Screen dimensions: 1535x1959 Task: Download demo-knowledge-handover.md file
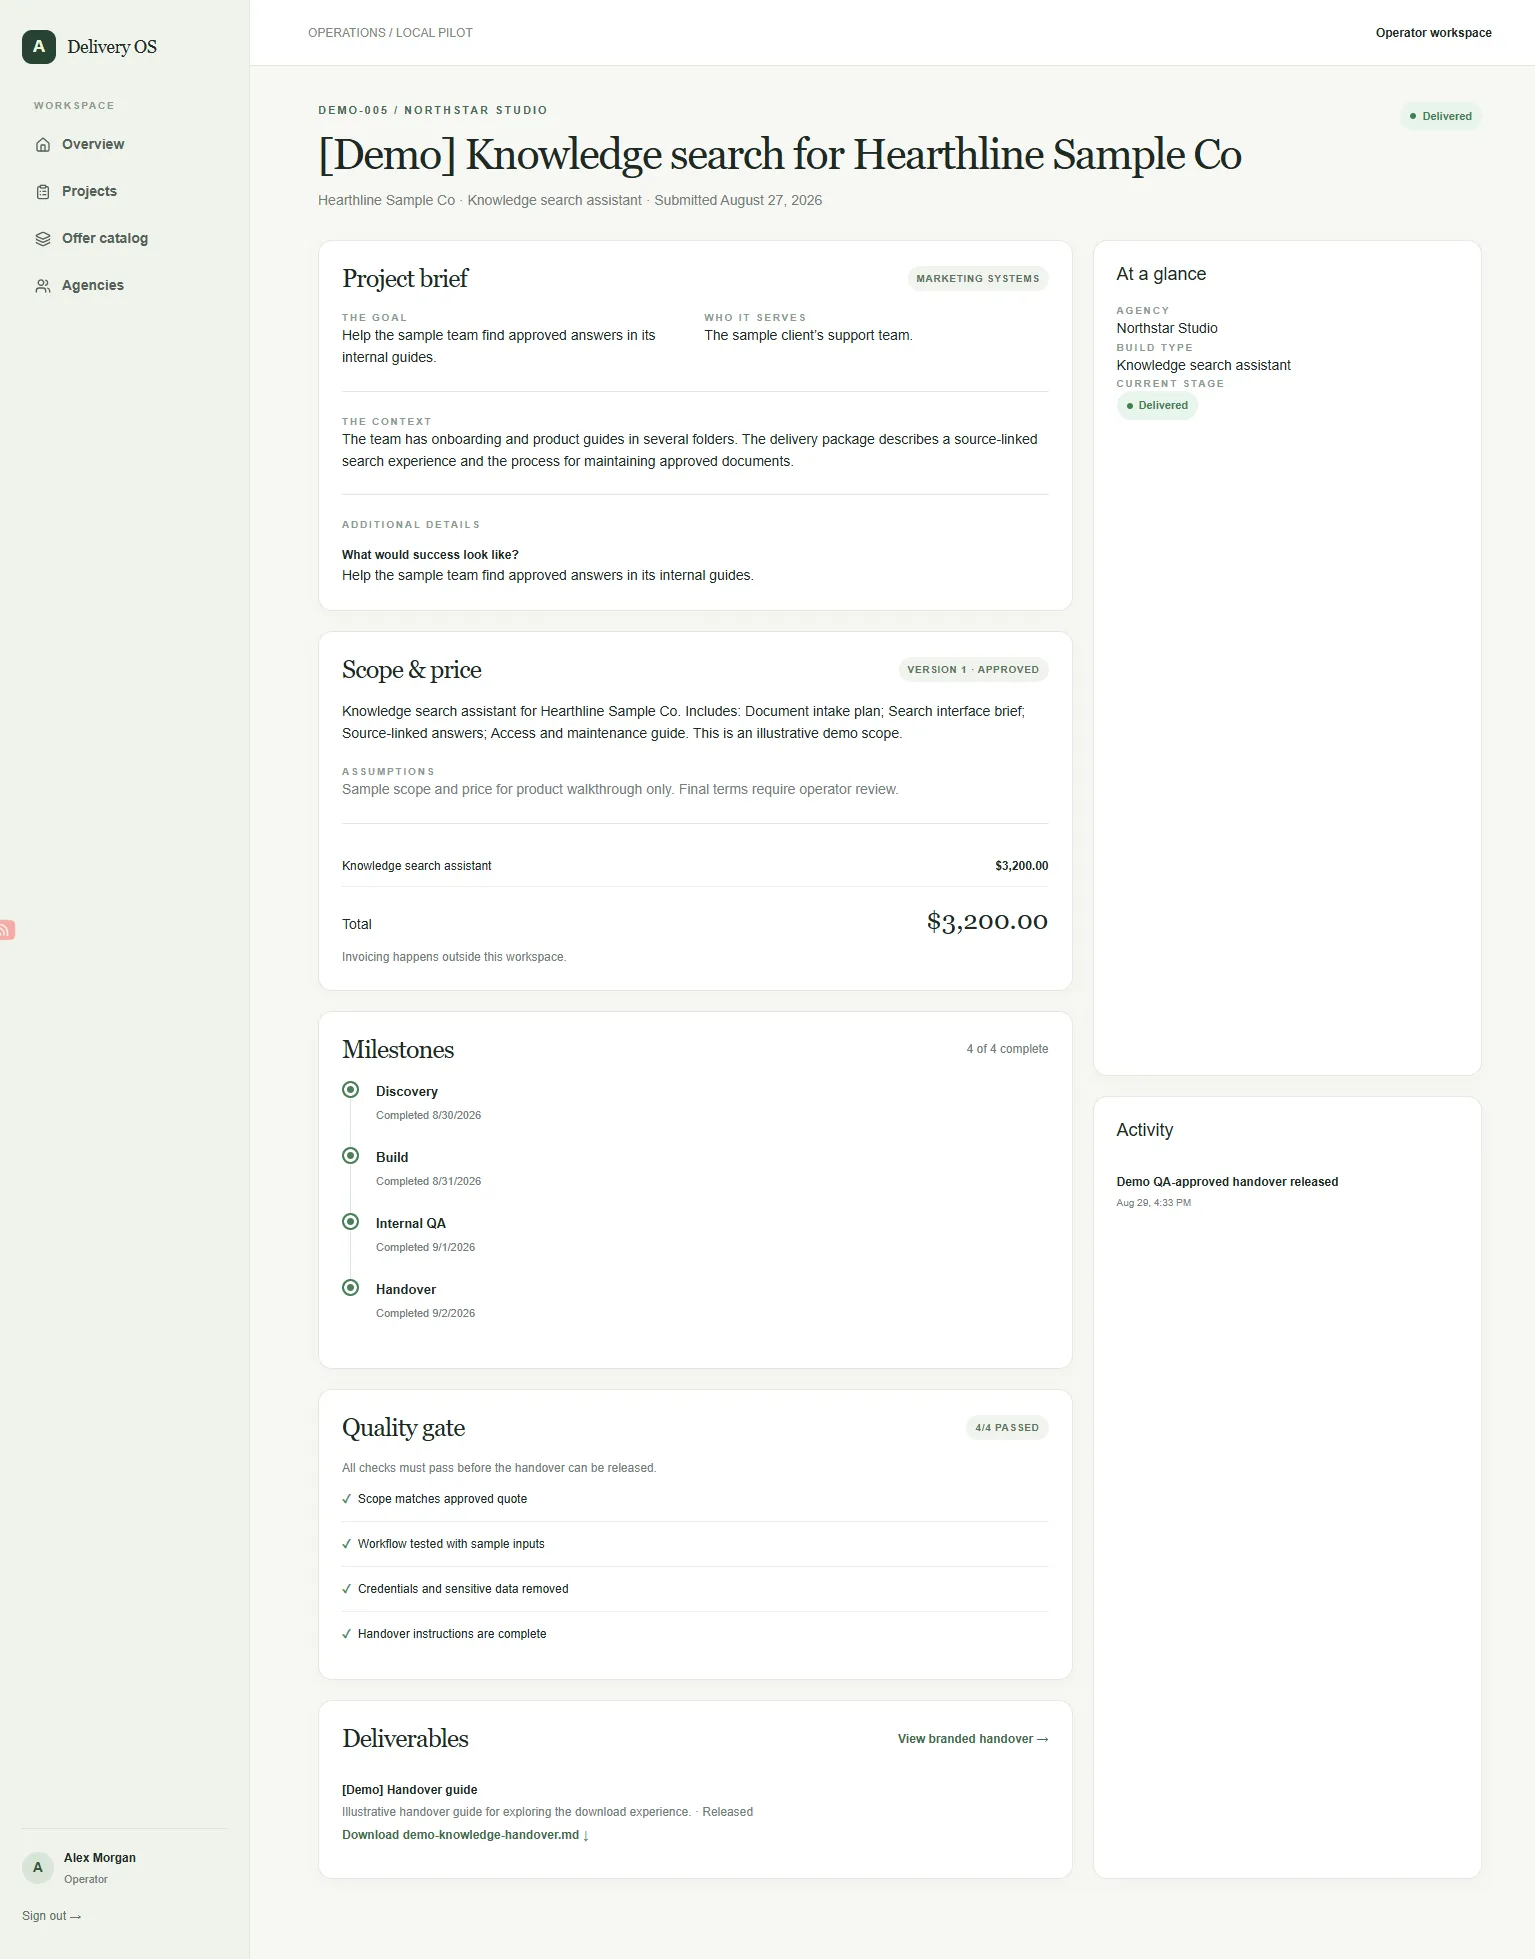tap(465, 1835)
